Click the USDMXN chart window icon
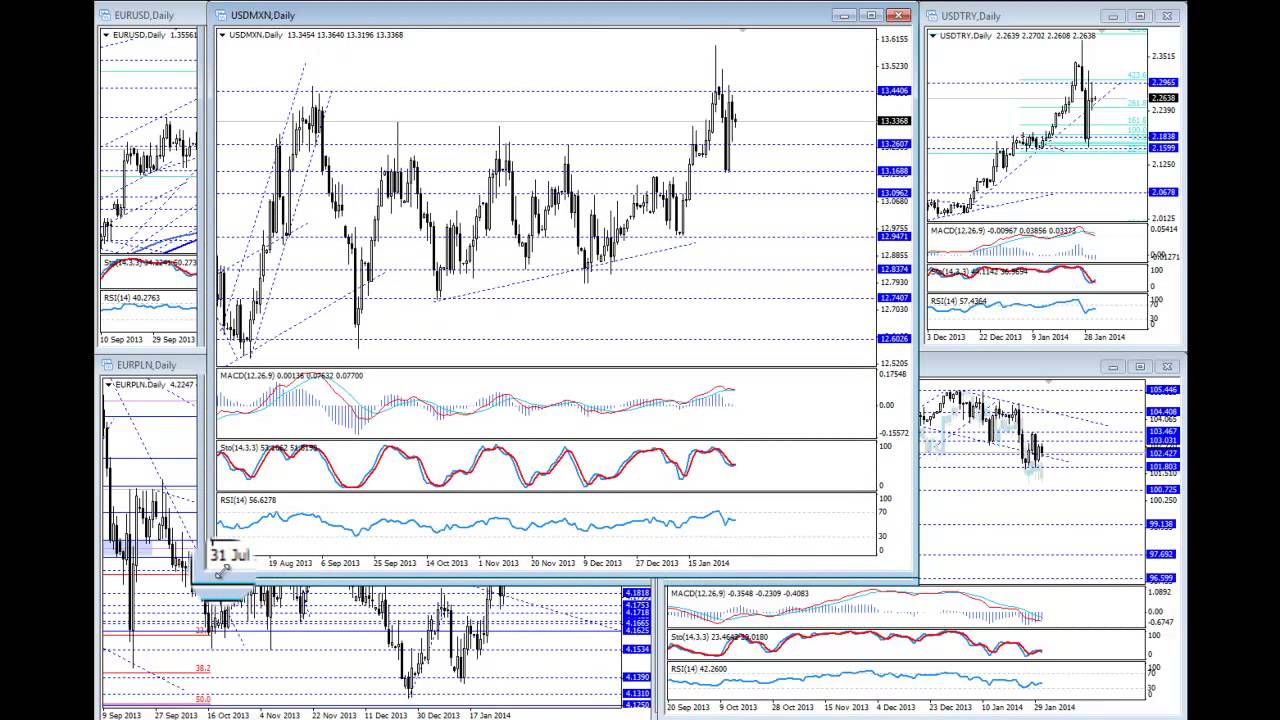 (x=220, y=15)
